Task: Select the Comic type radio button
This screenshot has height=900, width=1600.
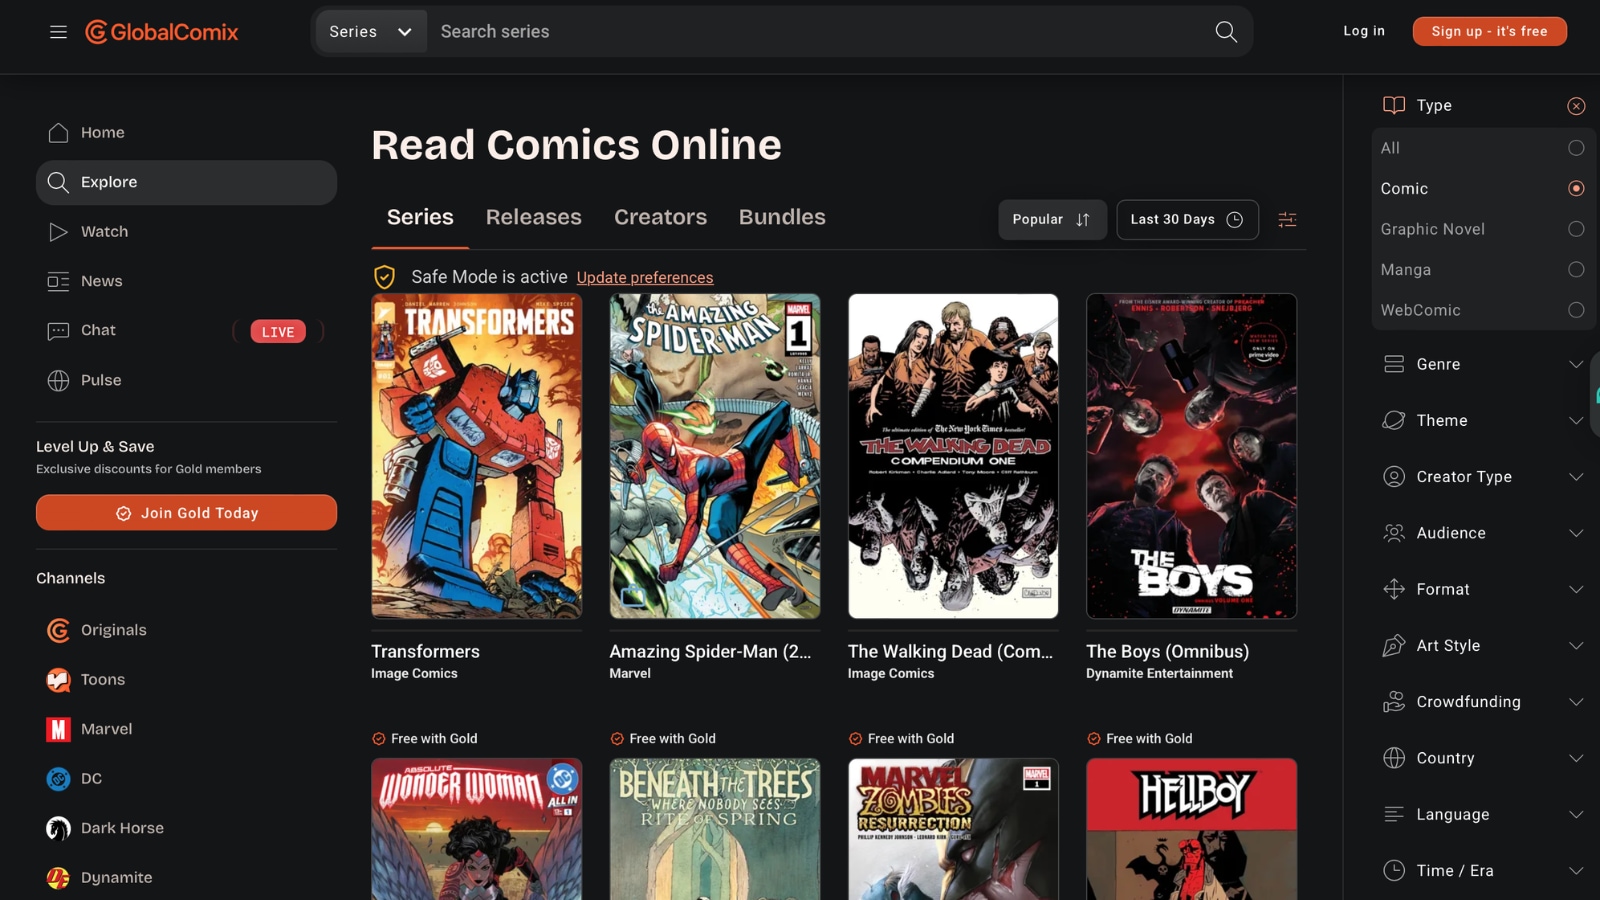Action: click(x=1576, y=189)
